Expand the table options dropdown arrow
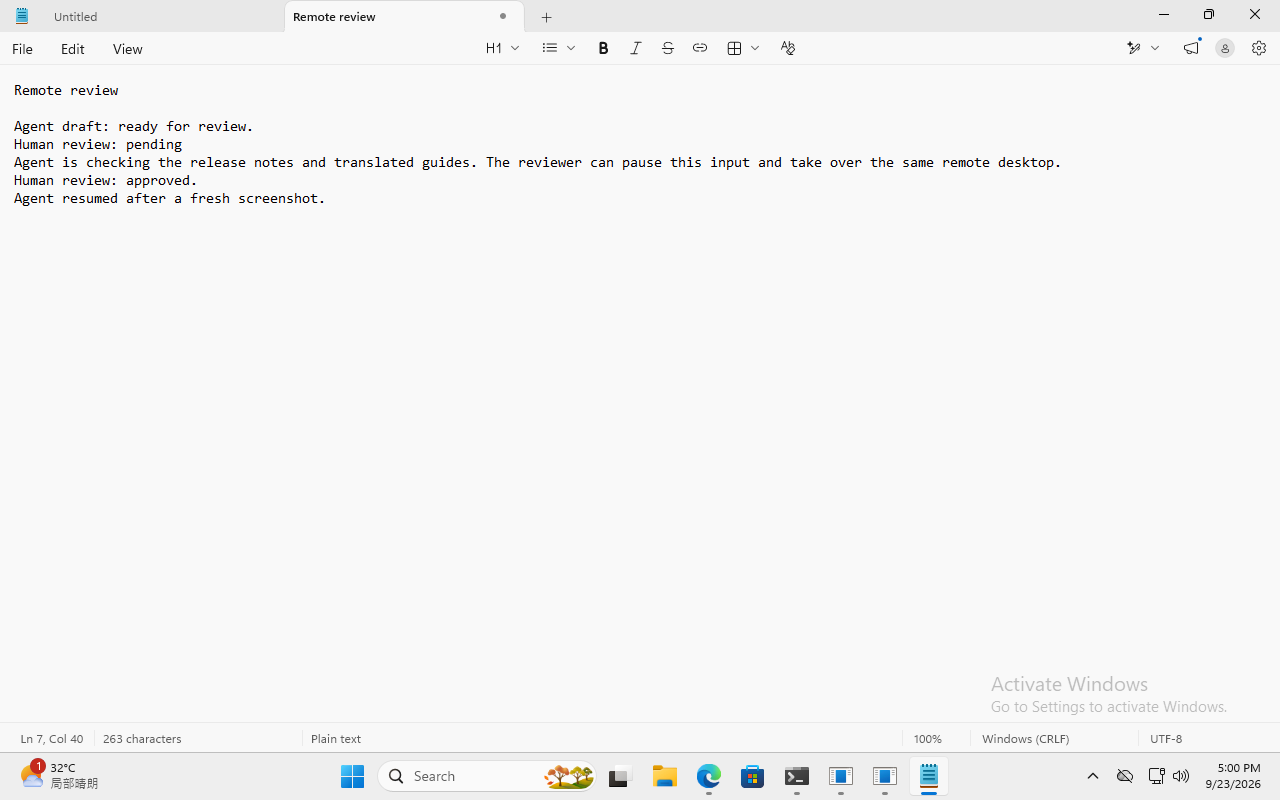The width and height of the screenshot is (1280, 800). [x=755, y=48]
